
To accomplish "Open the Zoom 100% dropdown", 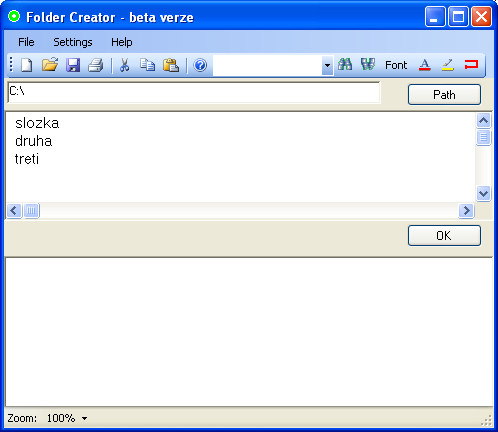I will pos(67,418).
